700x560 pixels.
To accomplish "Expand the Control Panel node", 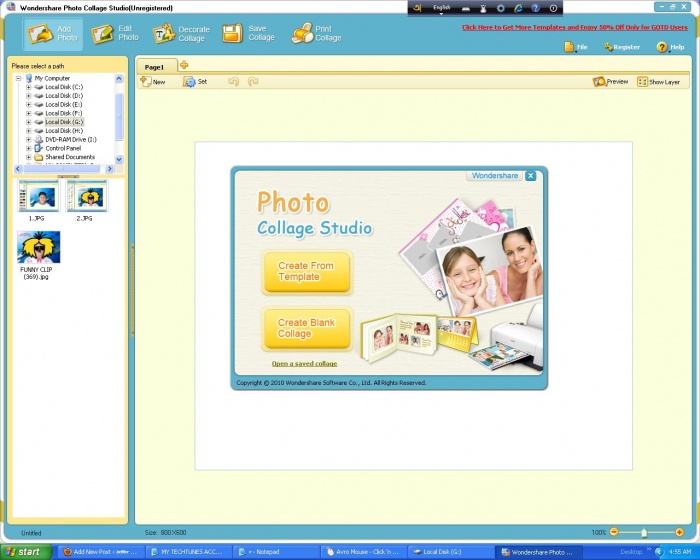I will (x=29, y=148).
